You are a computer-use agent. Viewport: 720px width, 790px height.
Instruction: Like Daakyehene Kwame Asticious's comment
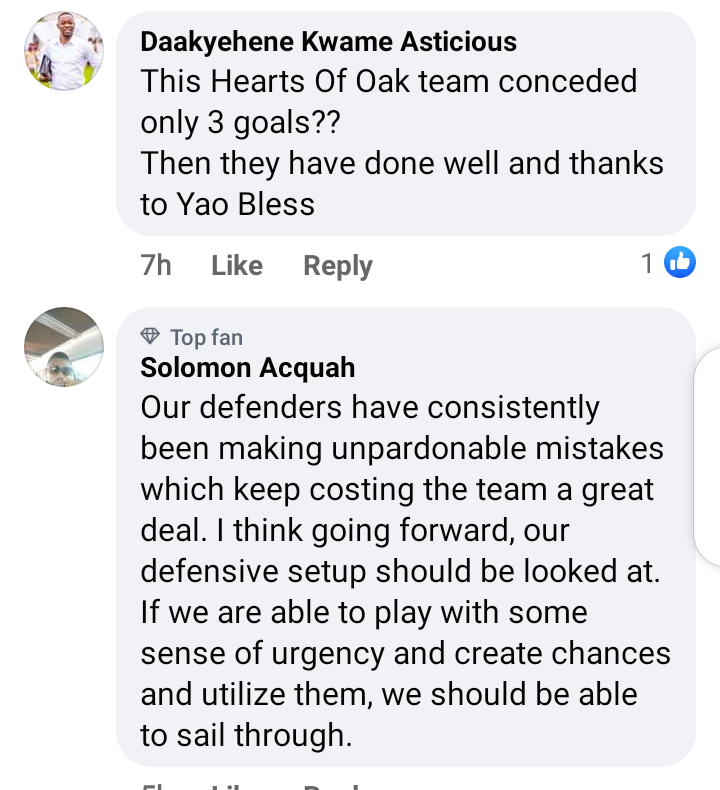coord(237,266)
